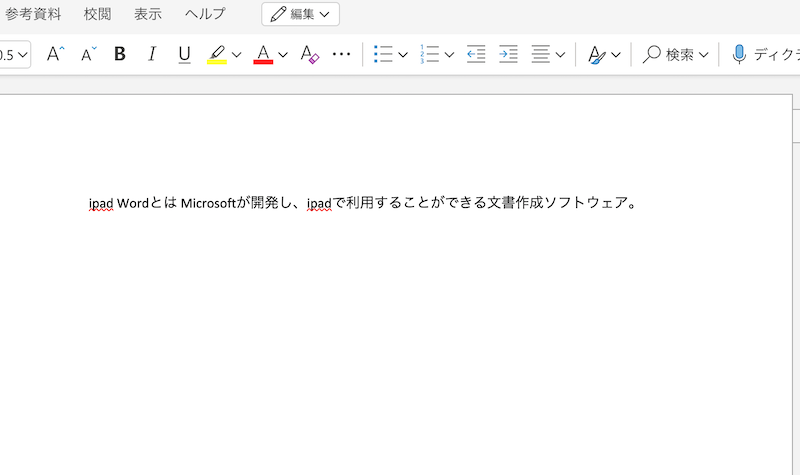Click the first underlined ipad word

click(101, 204)
